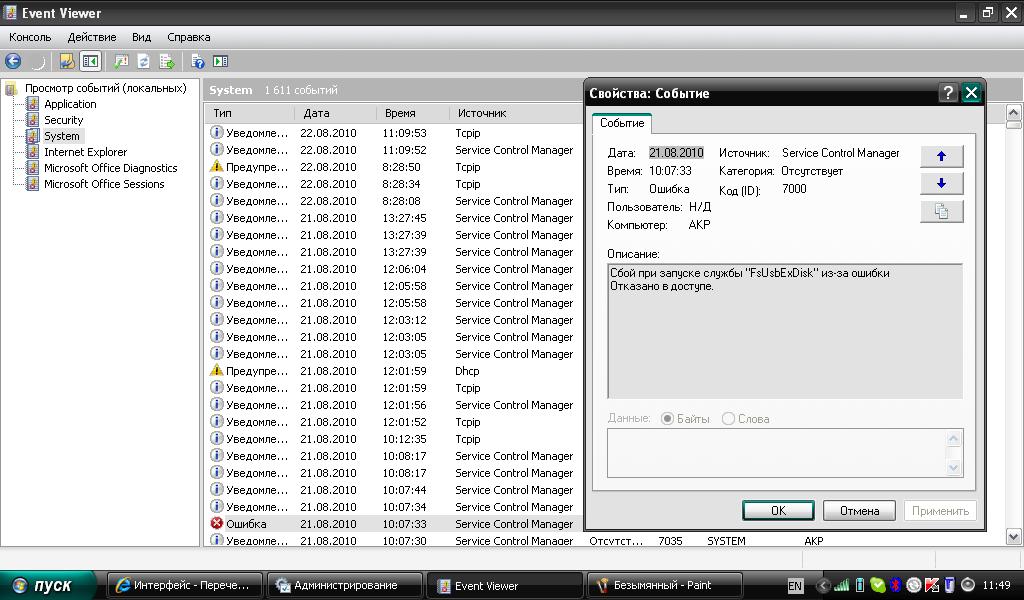Sort by the Время column header
This screenshot has height=600, width=1024.
pos(413,113)
